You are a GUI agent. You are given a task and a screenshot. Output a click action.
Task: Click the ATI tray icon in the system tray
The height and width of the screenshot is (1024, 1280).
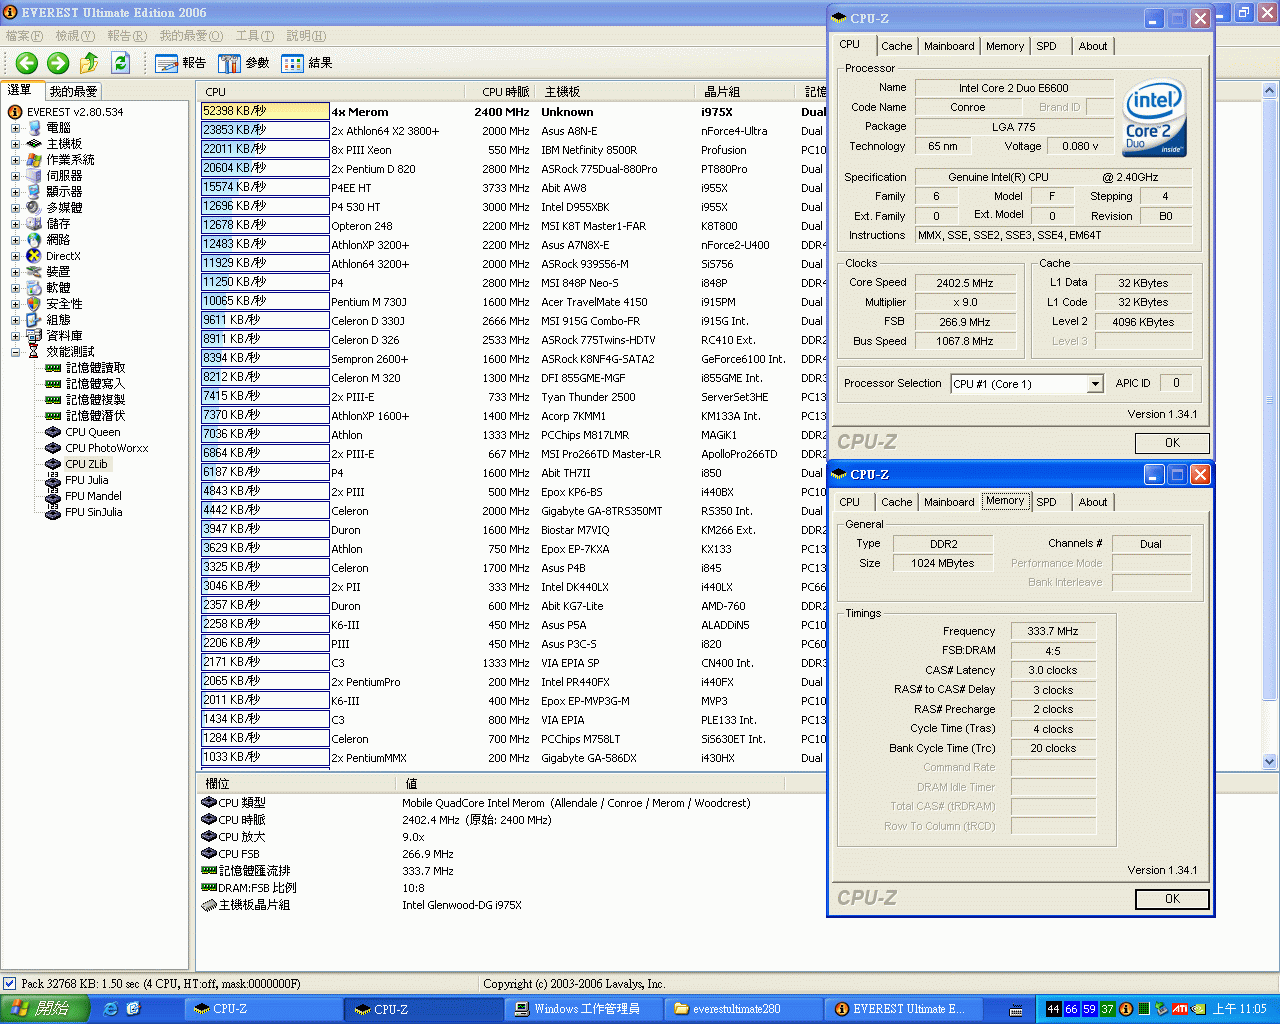[1180, 1009]
